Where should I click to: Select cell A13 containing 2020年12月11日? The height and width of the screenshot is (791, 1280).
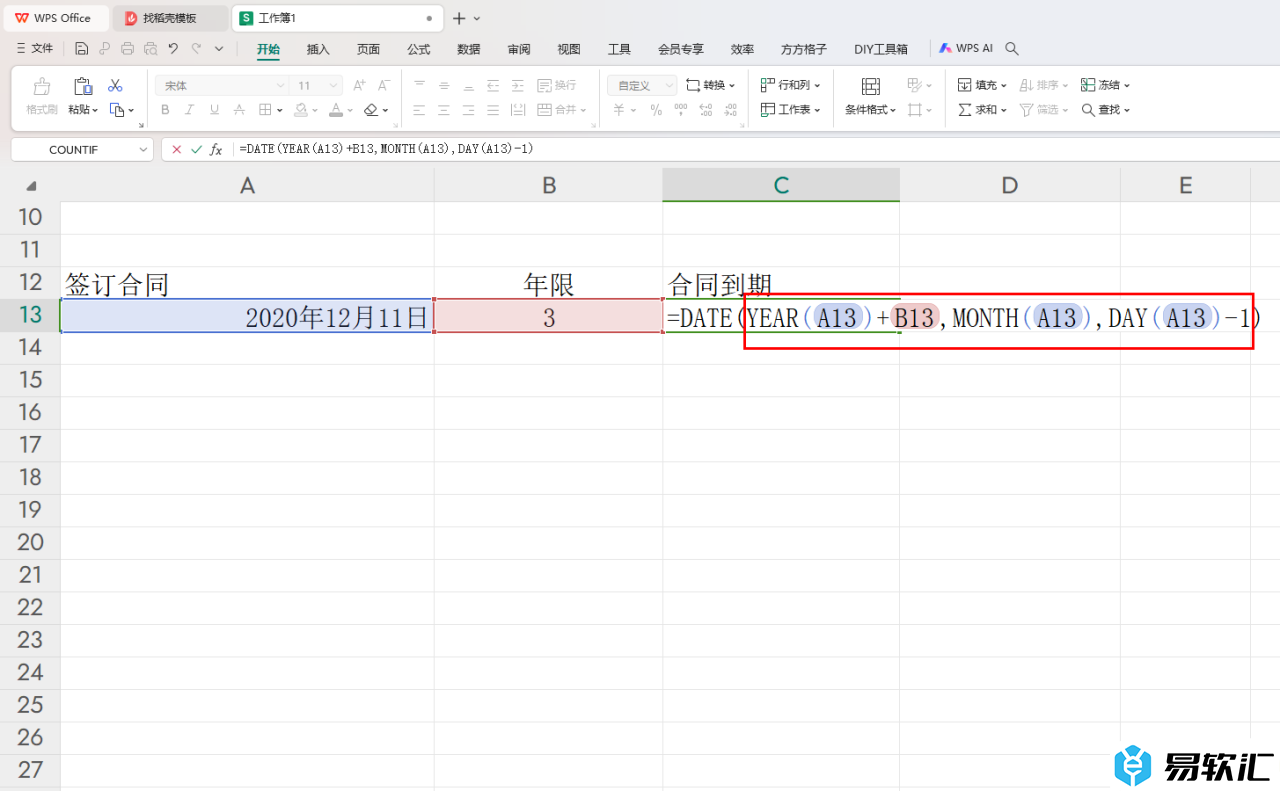pos(247,316)
